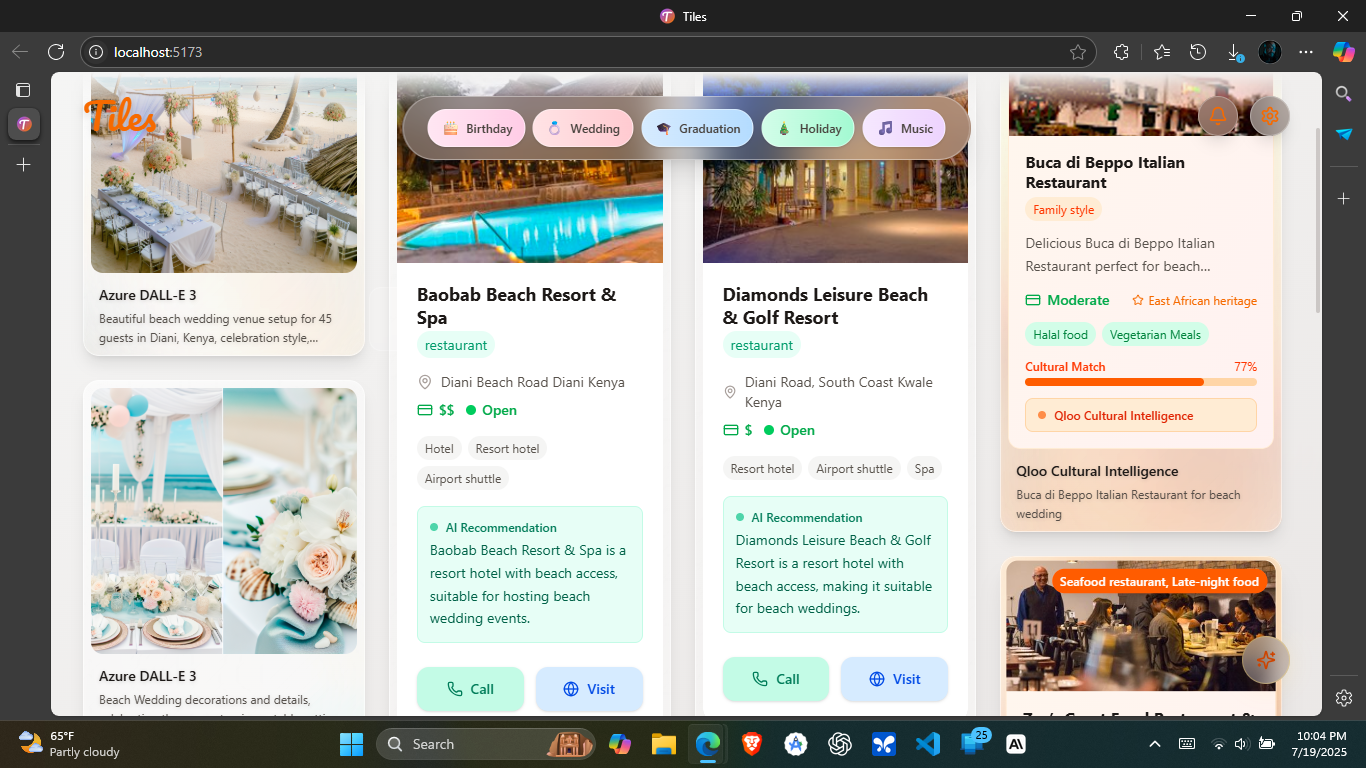Open the Windows Start menu

352,744
